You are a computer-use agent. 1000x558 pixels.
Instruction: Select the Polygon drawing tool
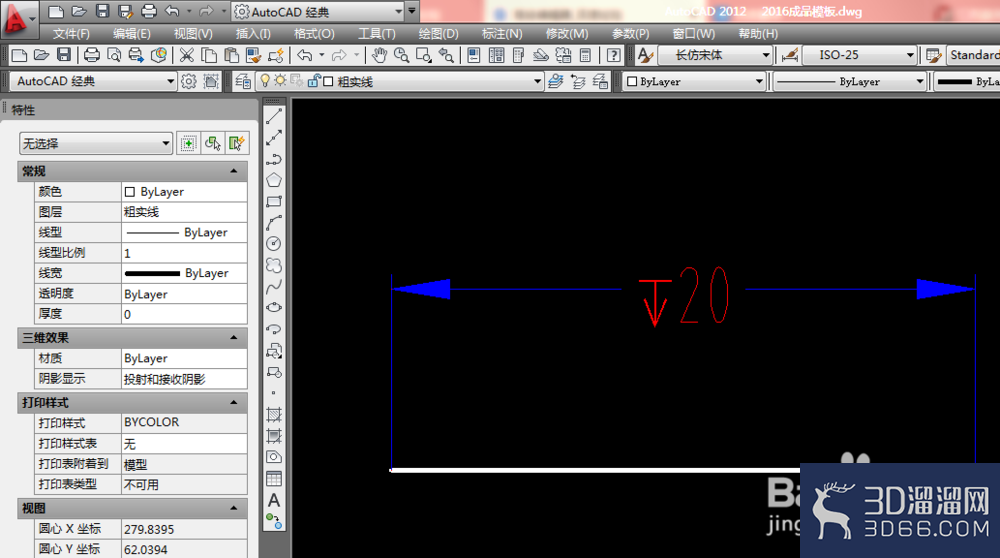point(274,180)
